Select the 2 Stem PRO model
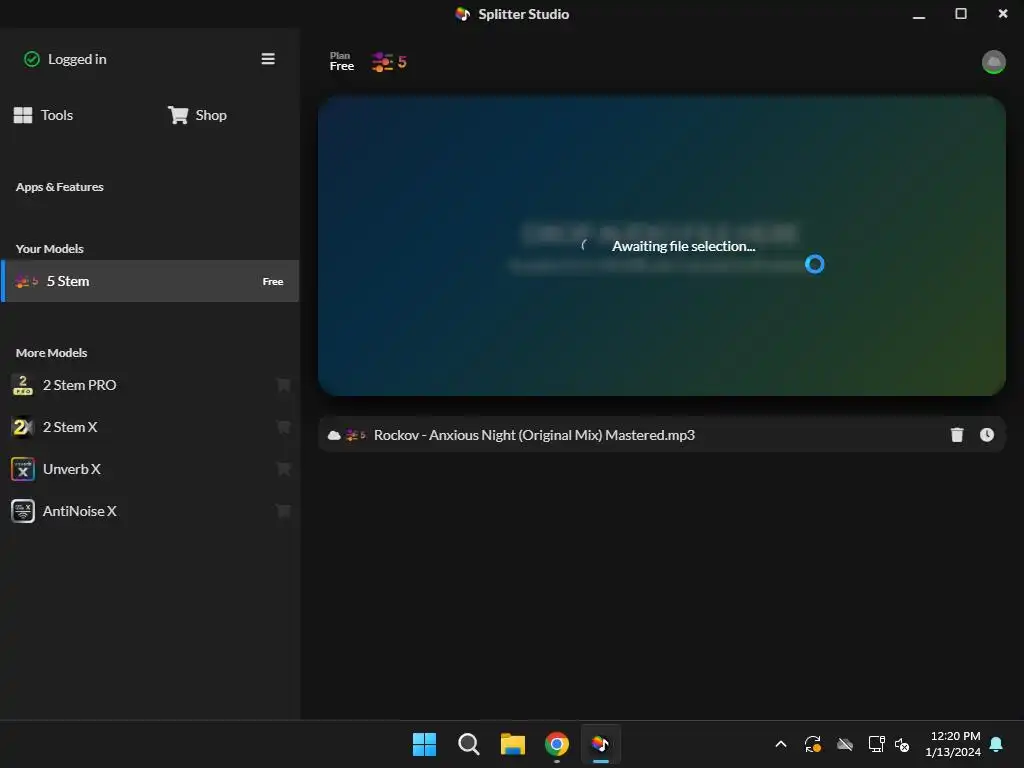 [150, 385]
